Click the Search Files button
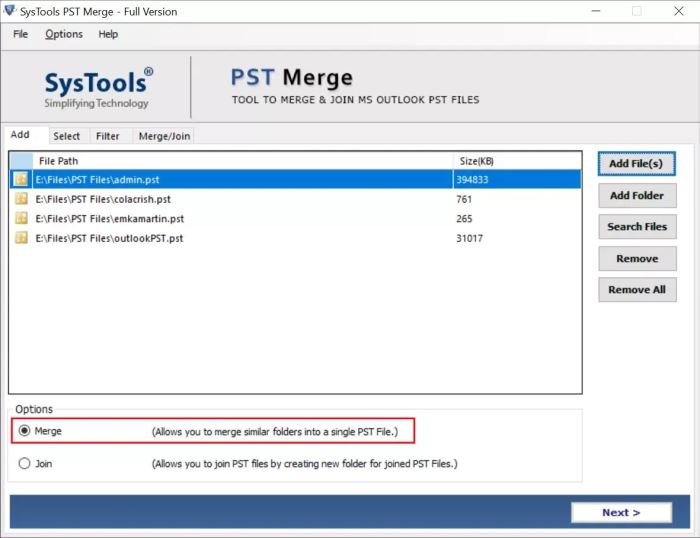Screen dimensions: 700x538 click(637, 227)
